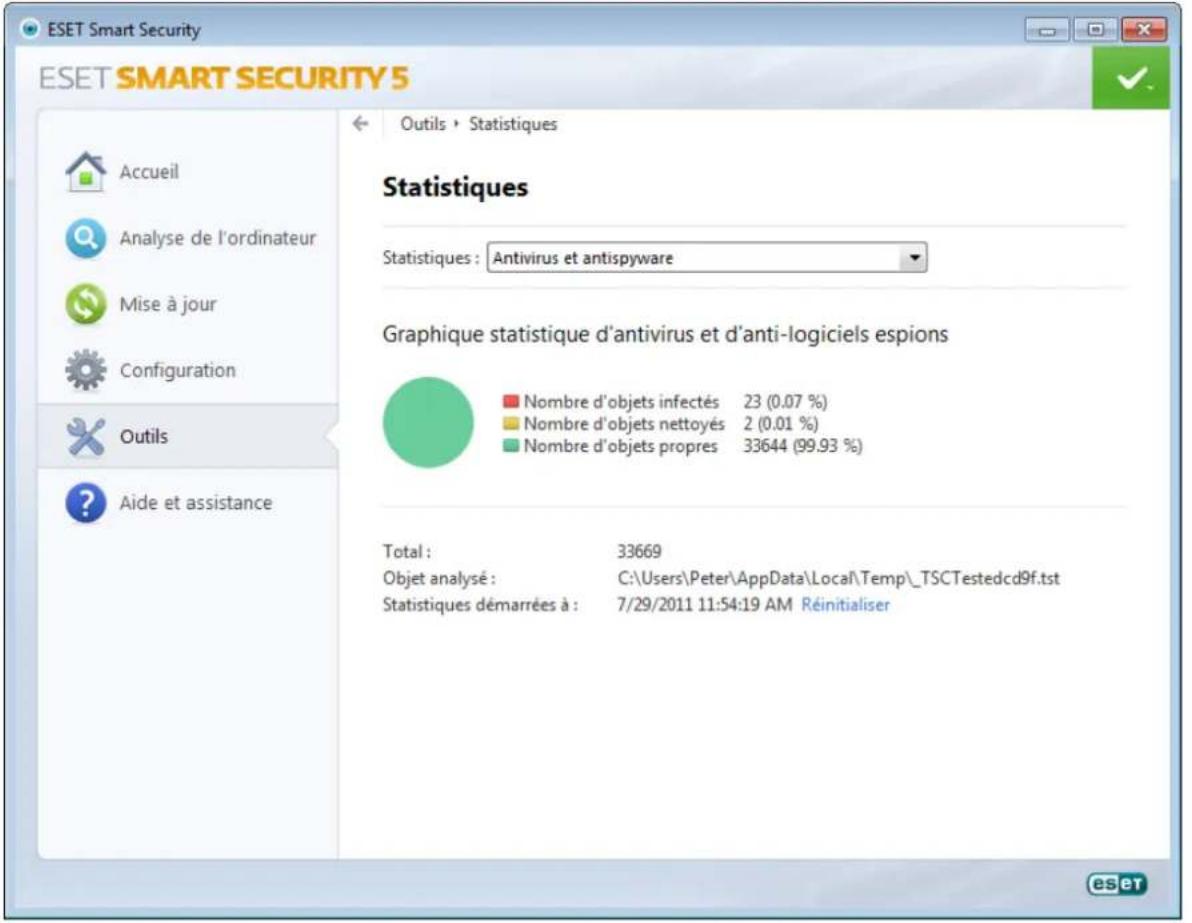Click the Statistiques heading

pos(455,187)
